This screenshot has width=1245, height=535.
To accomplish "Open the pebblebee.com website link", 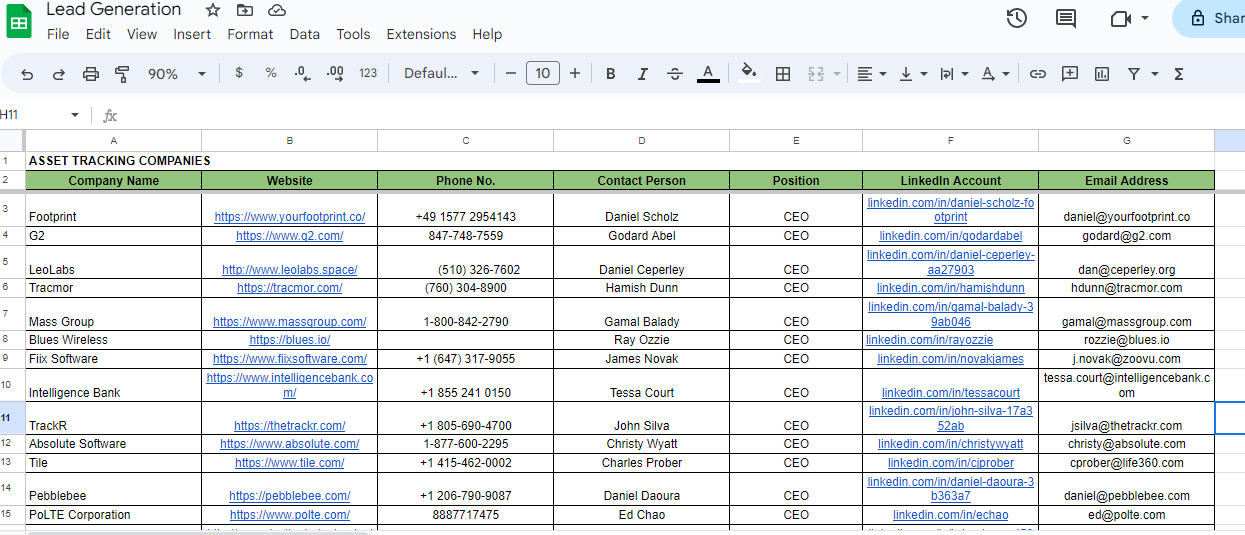I will (290, 496).
